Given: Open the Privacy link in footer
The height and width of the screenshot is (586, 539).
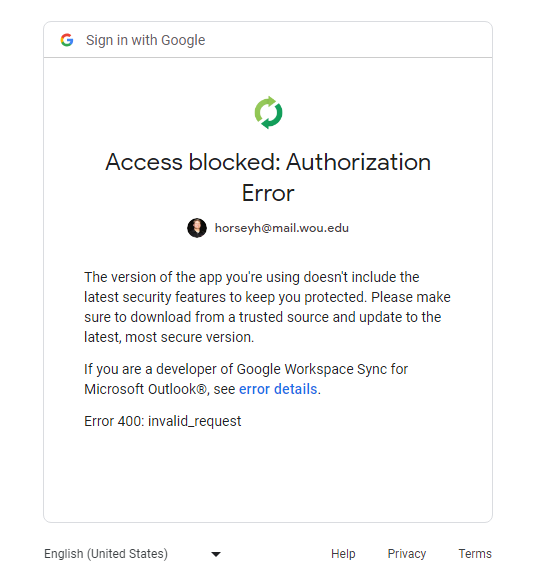Looking at the screenshot, I should [407, 553].
